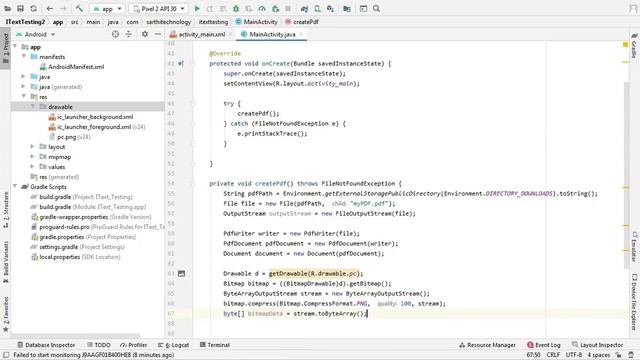Click the override gutter icon beside onCreate
Screen dimensions: 640x360
[181, 64]
